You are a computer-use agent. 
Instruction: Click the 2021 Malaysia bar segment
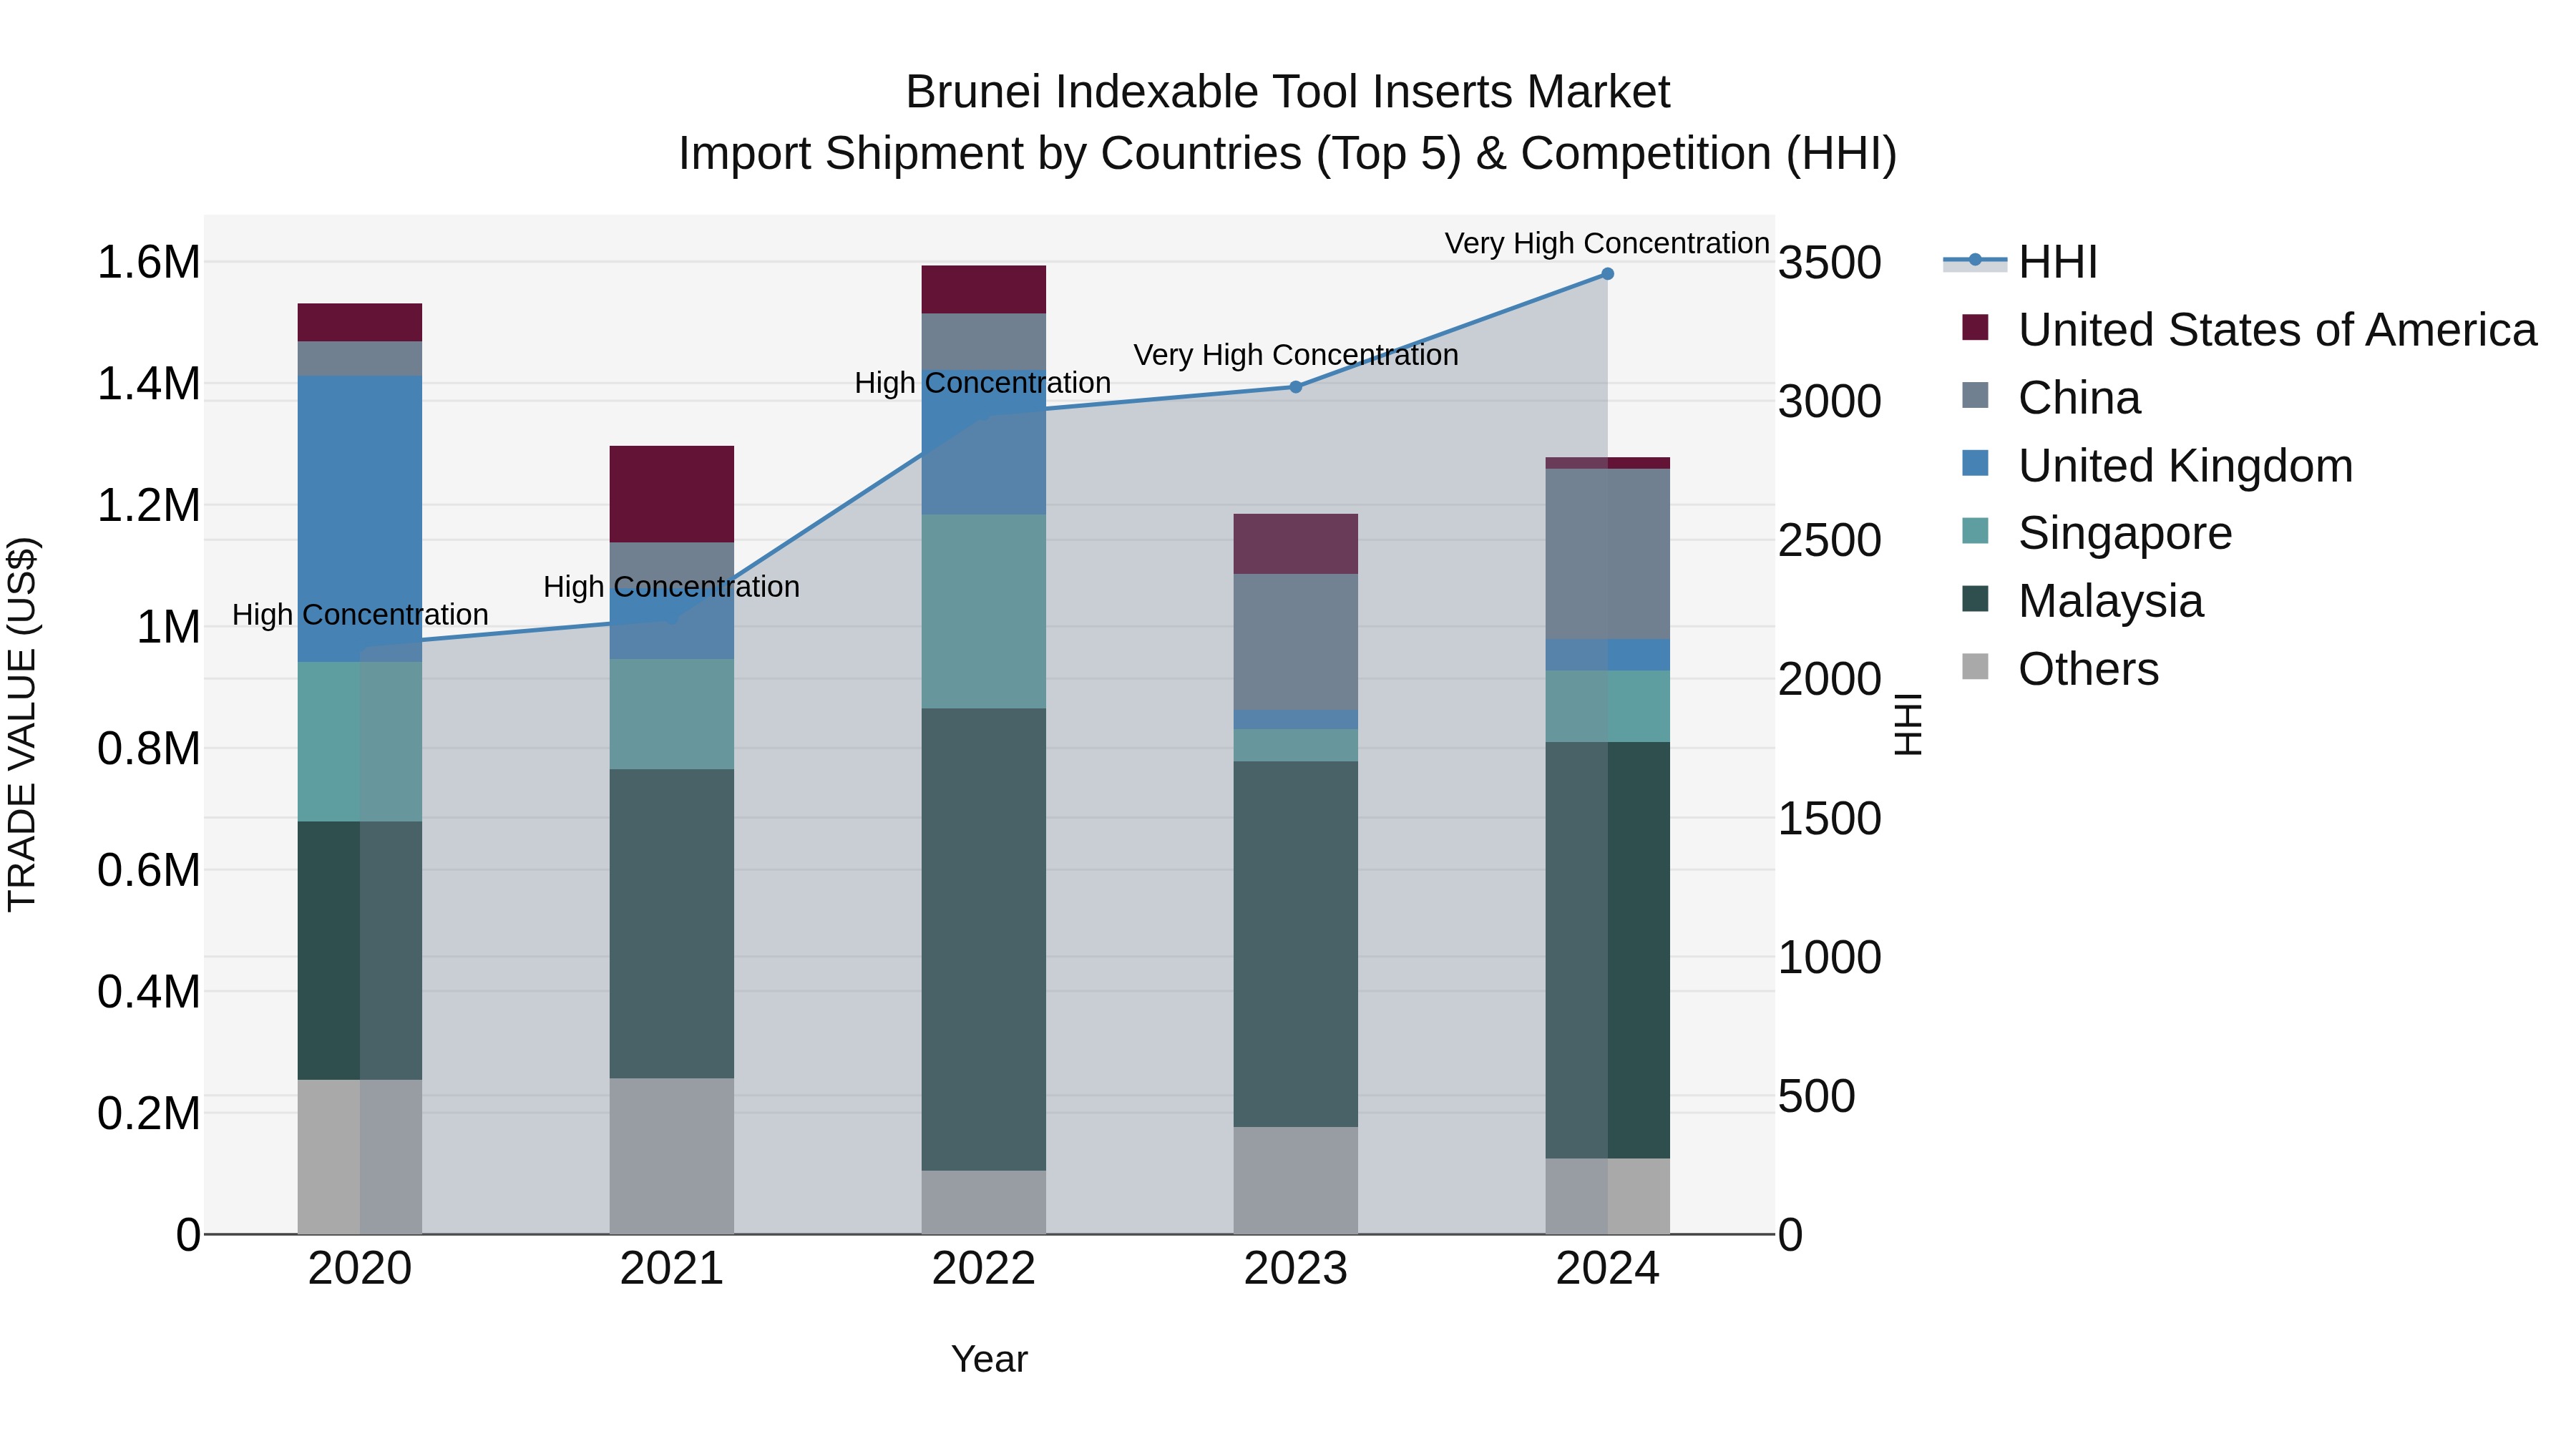coord(672,924)
